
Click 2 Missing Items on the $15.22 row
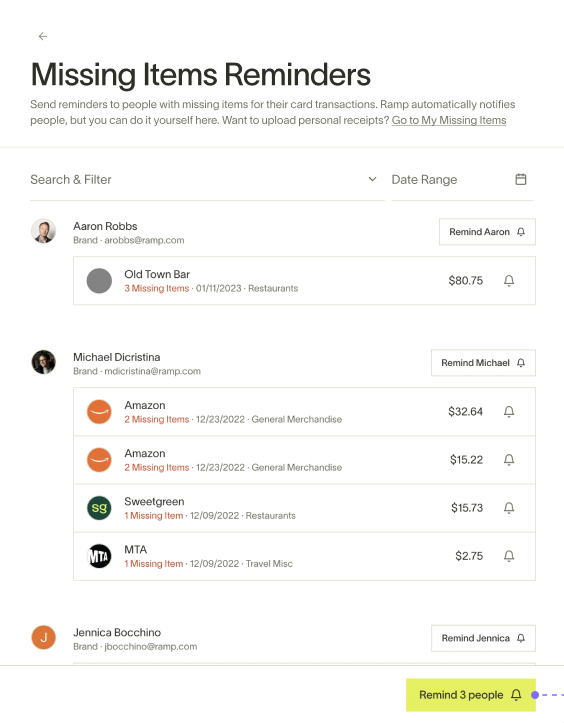(x=157, y=468)
